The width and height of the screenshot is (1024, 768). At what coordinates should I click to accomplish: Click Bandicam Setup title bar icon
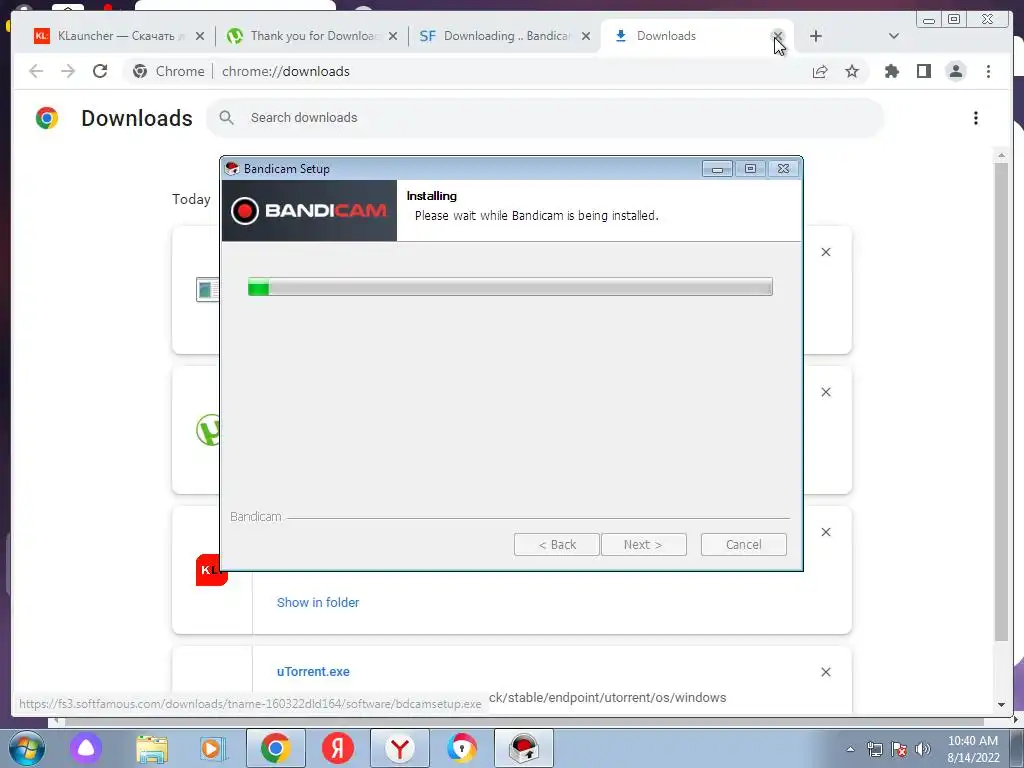click(x=232, y=168)
